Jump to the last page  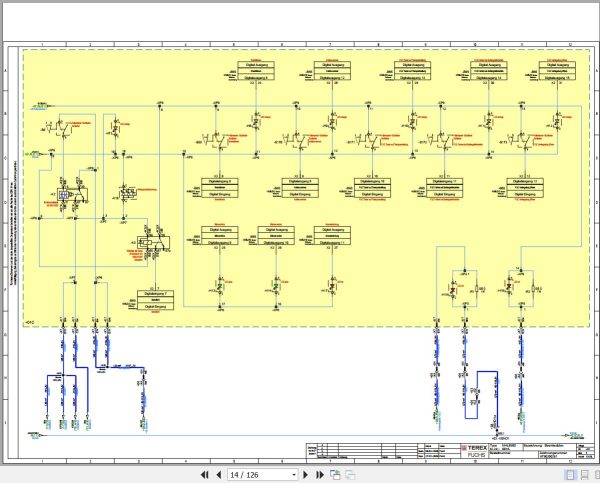320,475
